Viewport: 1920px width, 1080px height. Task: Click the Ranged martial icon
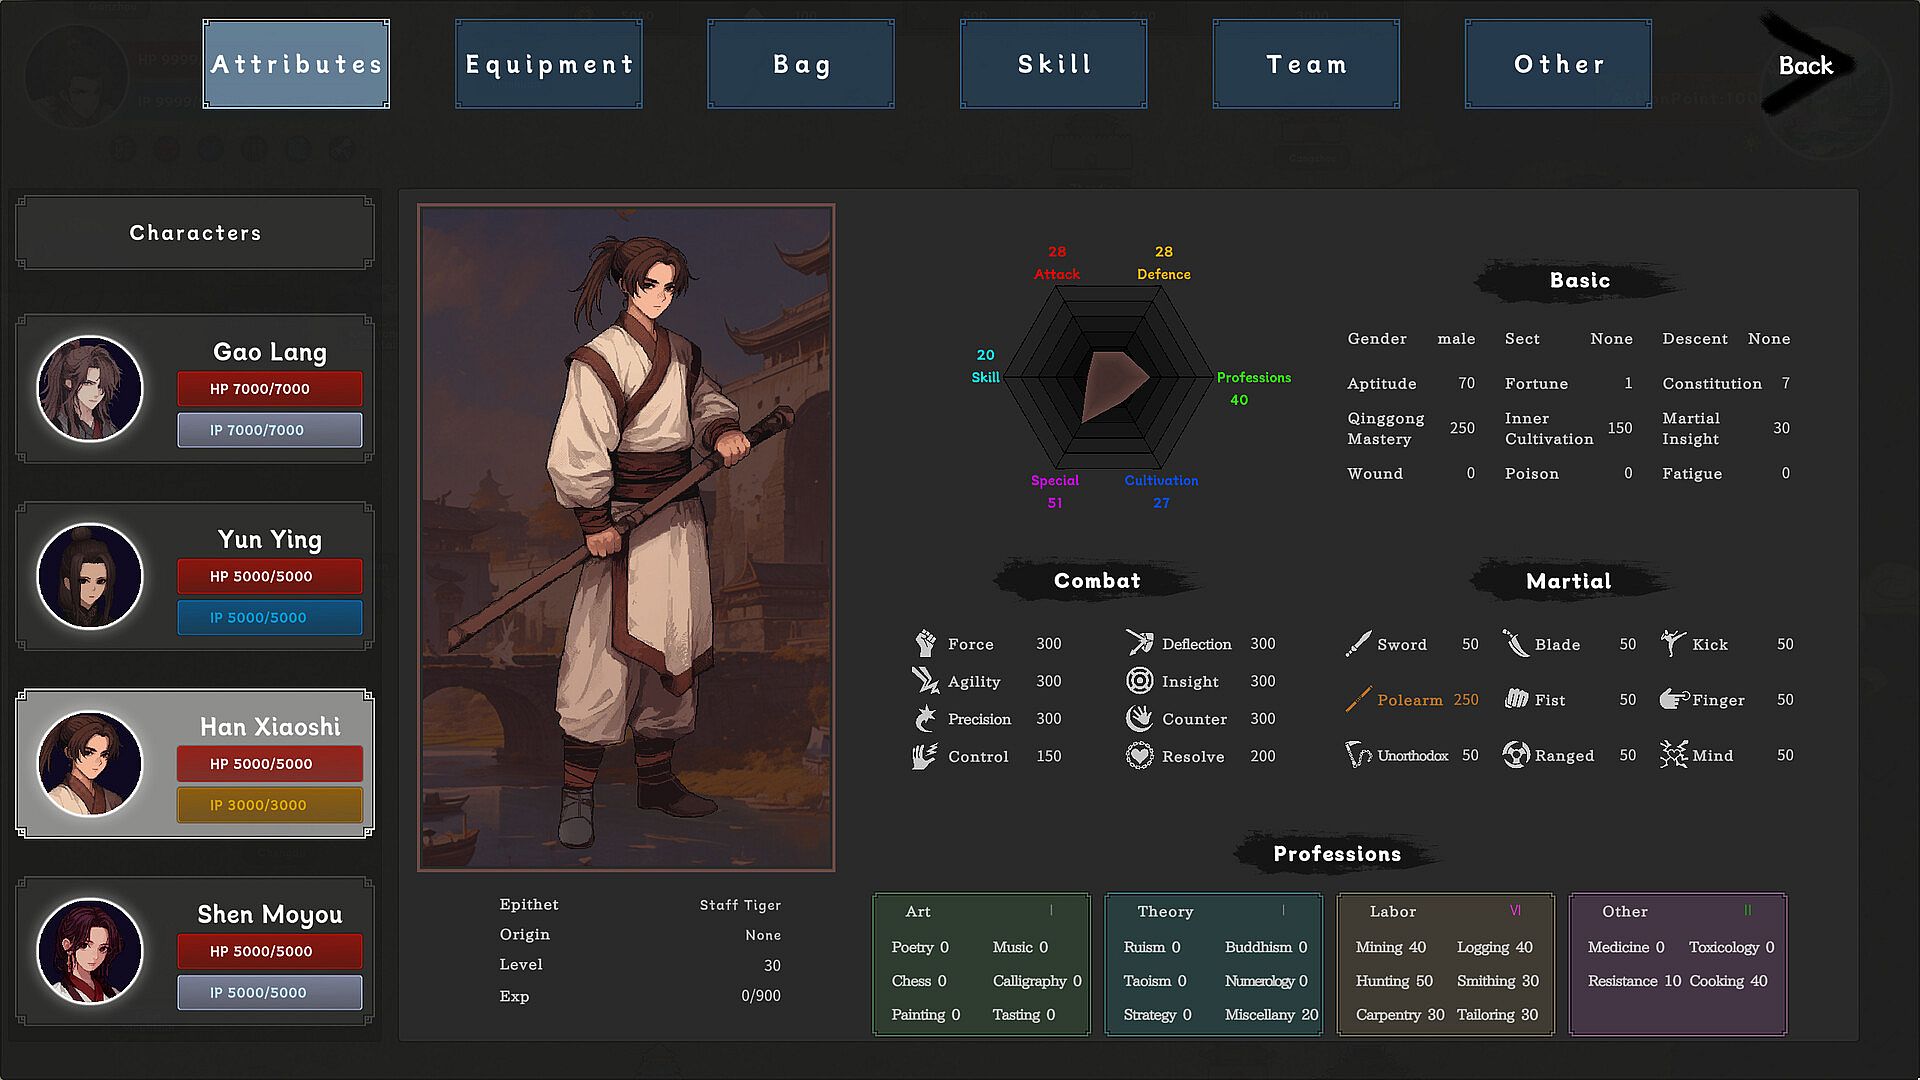[1516, 755]
